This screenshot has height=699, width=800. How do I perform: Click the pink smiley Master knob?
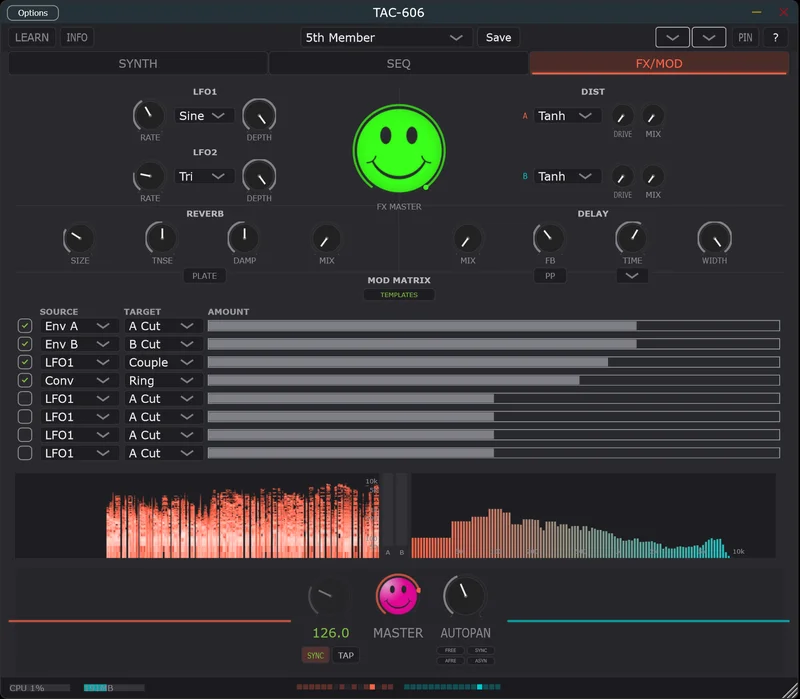pyautogui.click(x=397, y=597)
